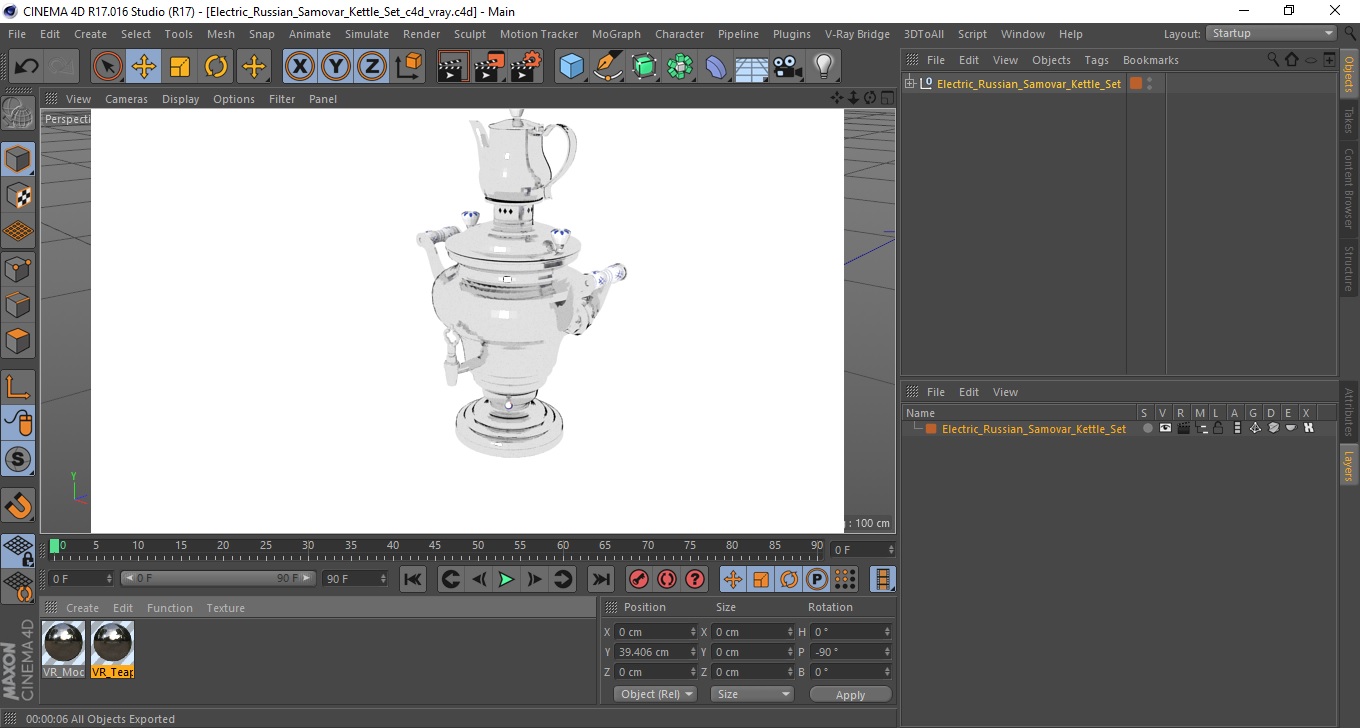
Task: Add a Cube primitive object
Action: coord(572,67)
